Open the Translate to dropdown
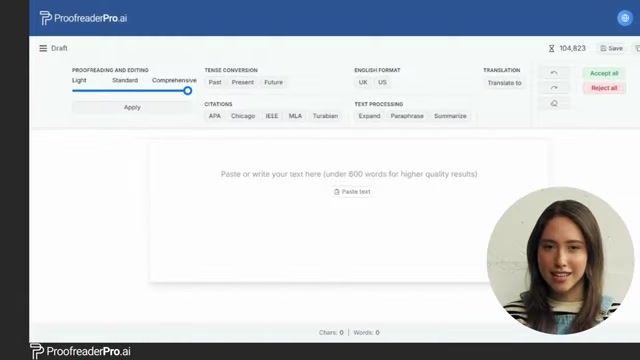 pyautogui.click(x=504, y=83)
